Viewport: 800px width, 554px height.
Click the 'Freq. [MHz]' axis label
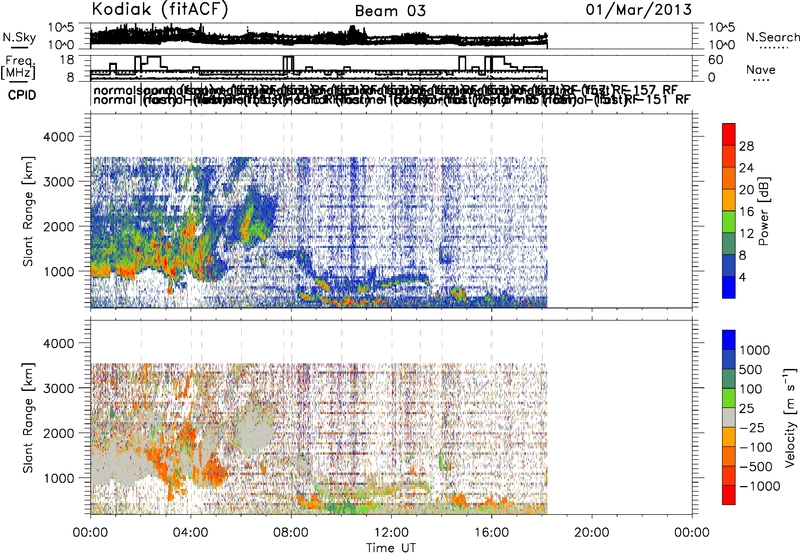(x=19, y=68)
